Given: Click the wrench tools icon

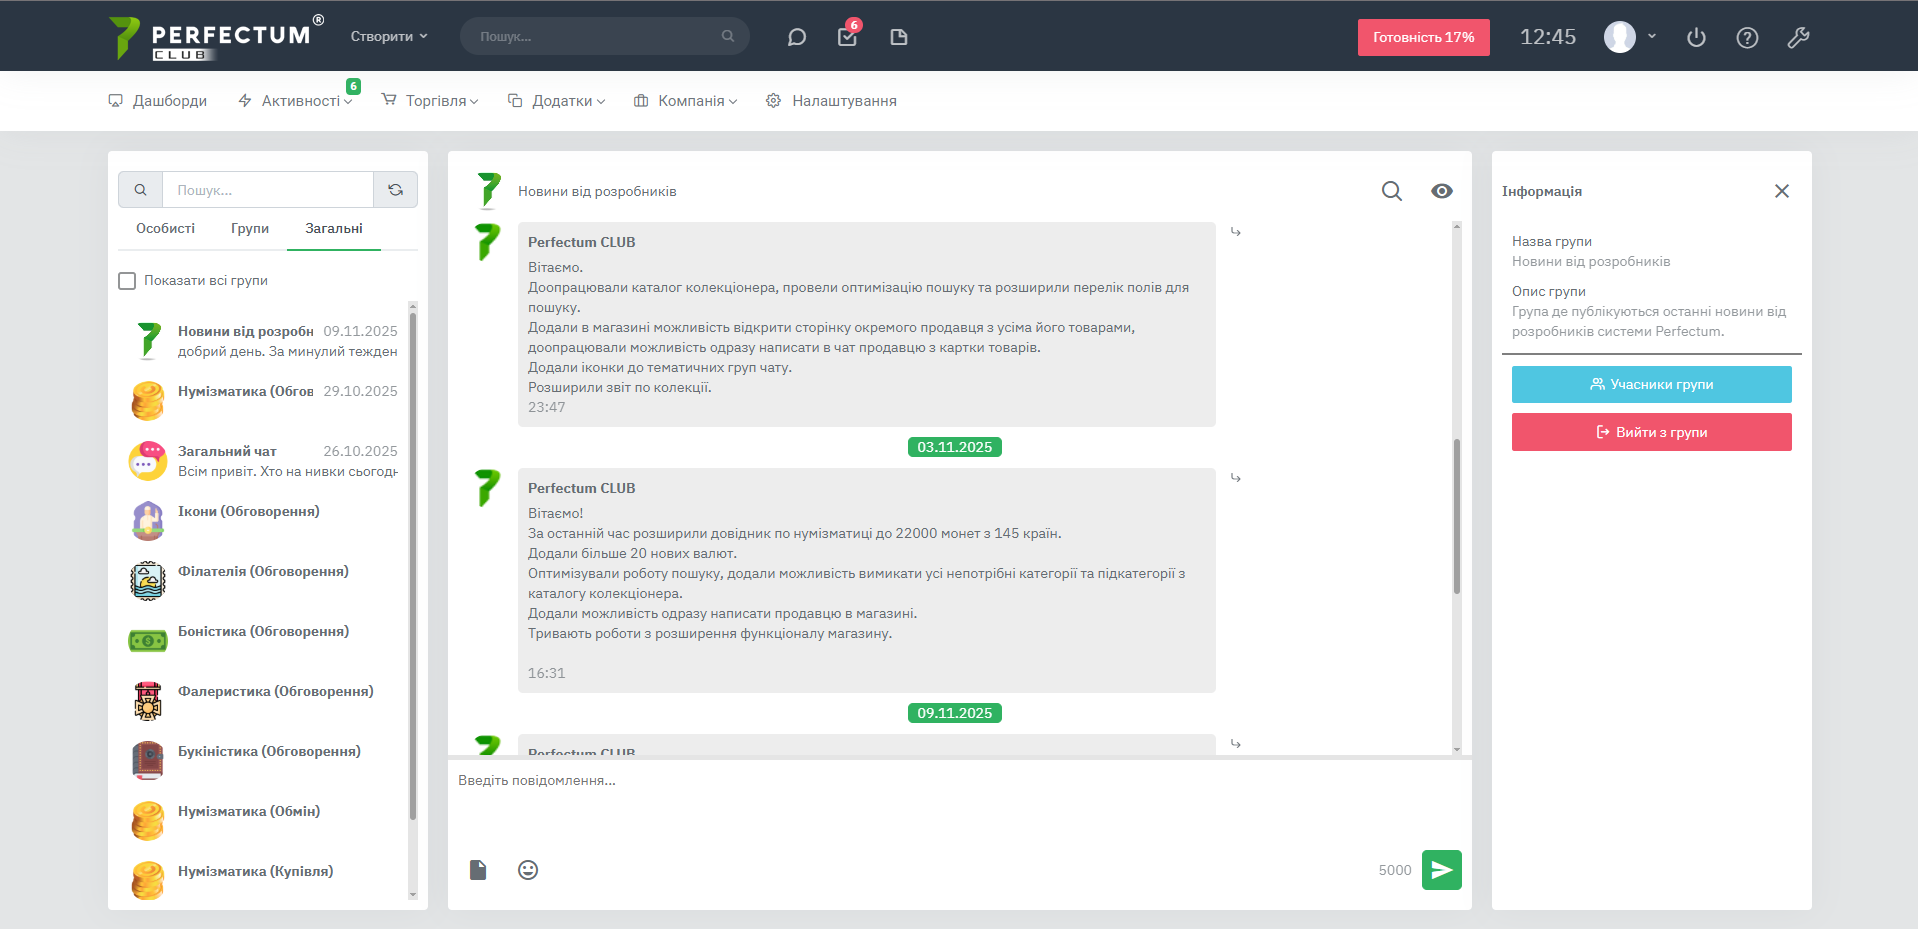Looking at the screenshot, I should 1798,38.
